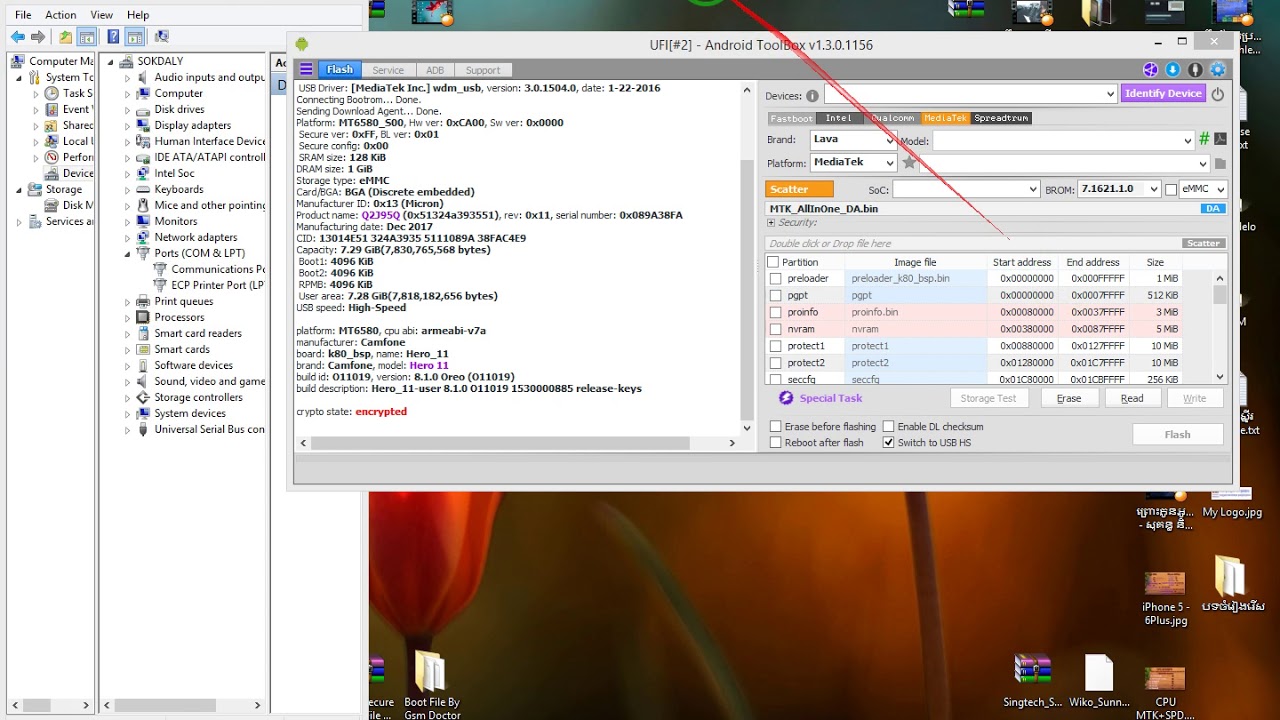This screenshot has width=1280, height=720.
Task: Tick the nvram partition checkbox
Action: point(775,330)
